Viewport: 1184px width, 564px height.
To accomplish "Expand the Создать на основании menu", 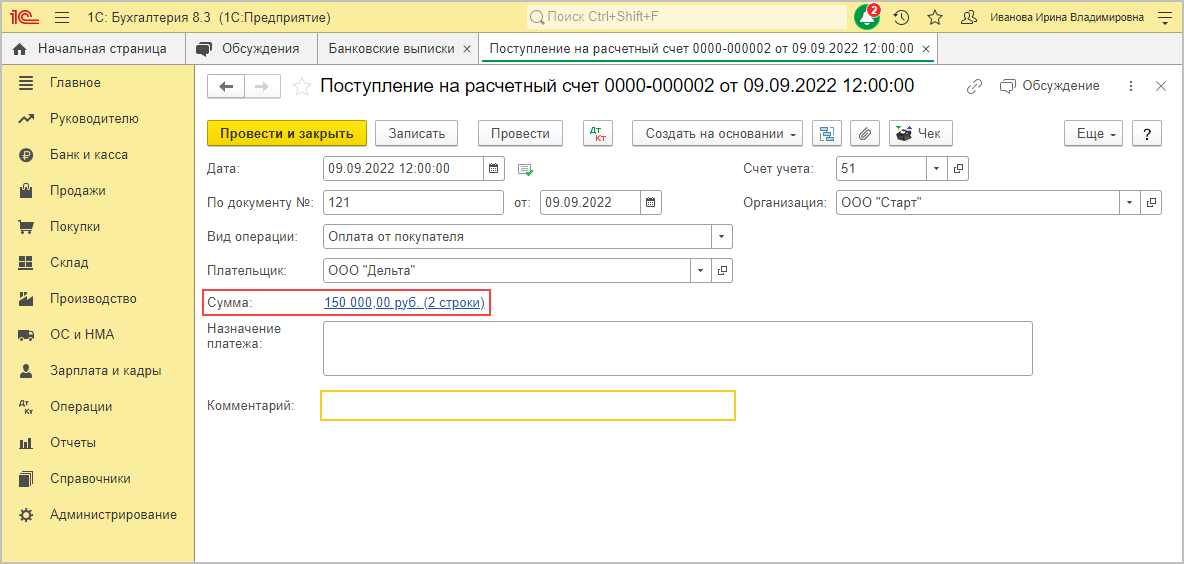I will coord(718,134).
